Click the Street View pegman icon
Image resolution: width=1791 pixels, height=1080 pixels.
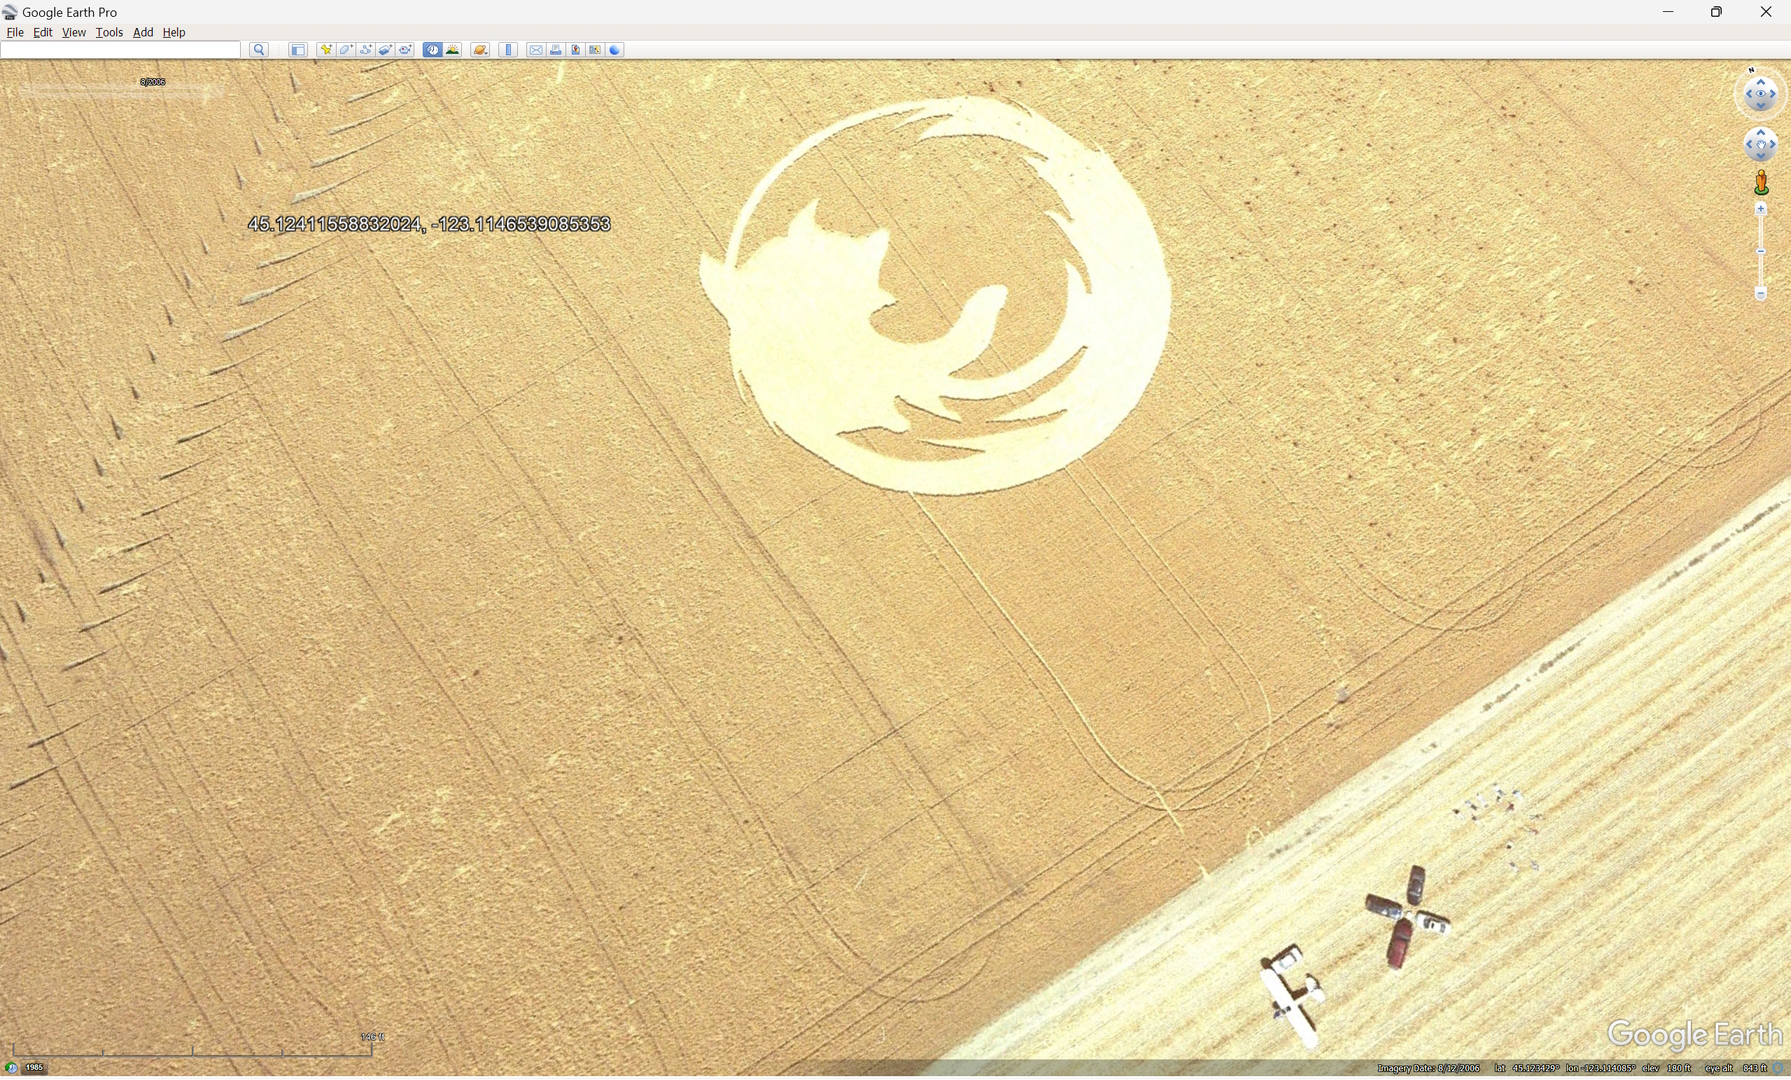pos(1761,182)
